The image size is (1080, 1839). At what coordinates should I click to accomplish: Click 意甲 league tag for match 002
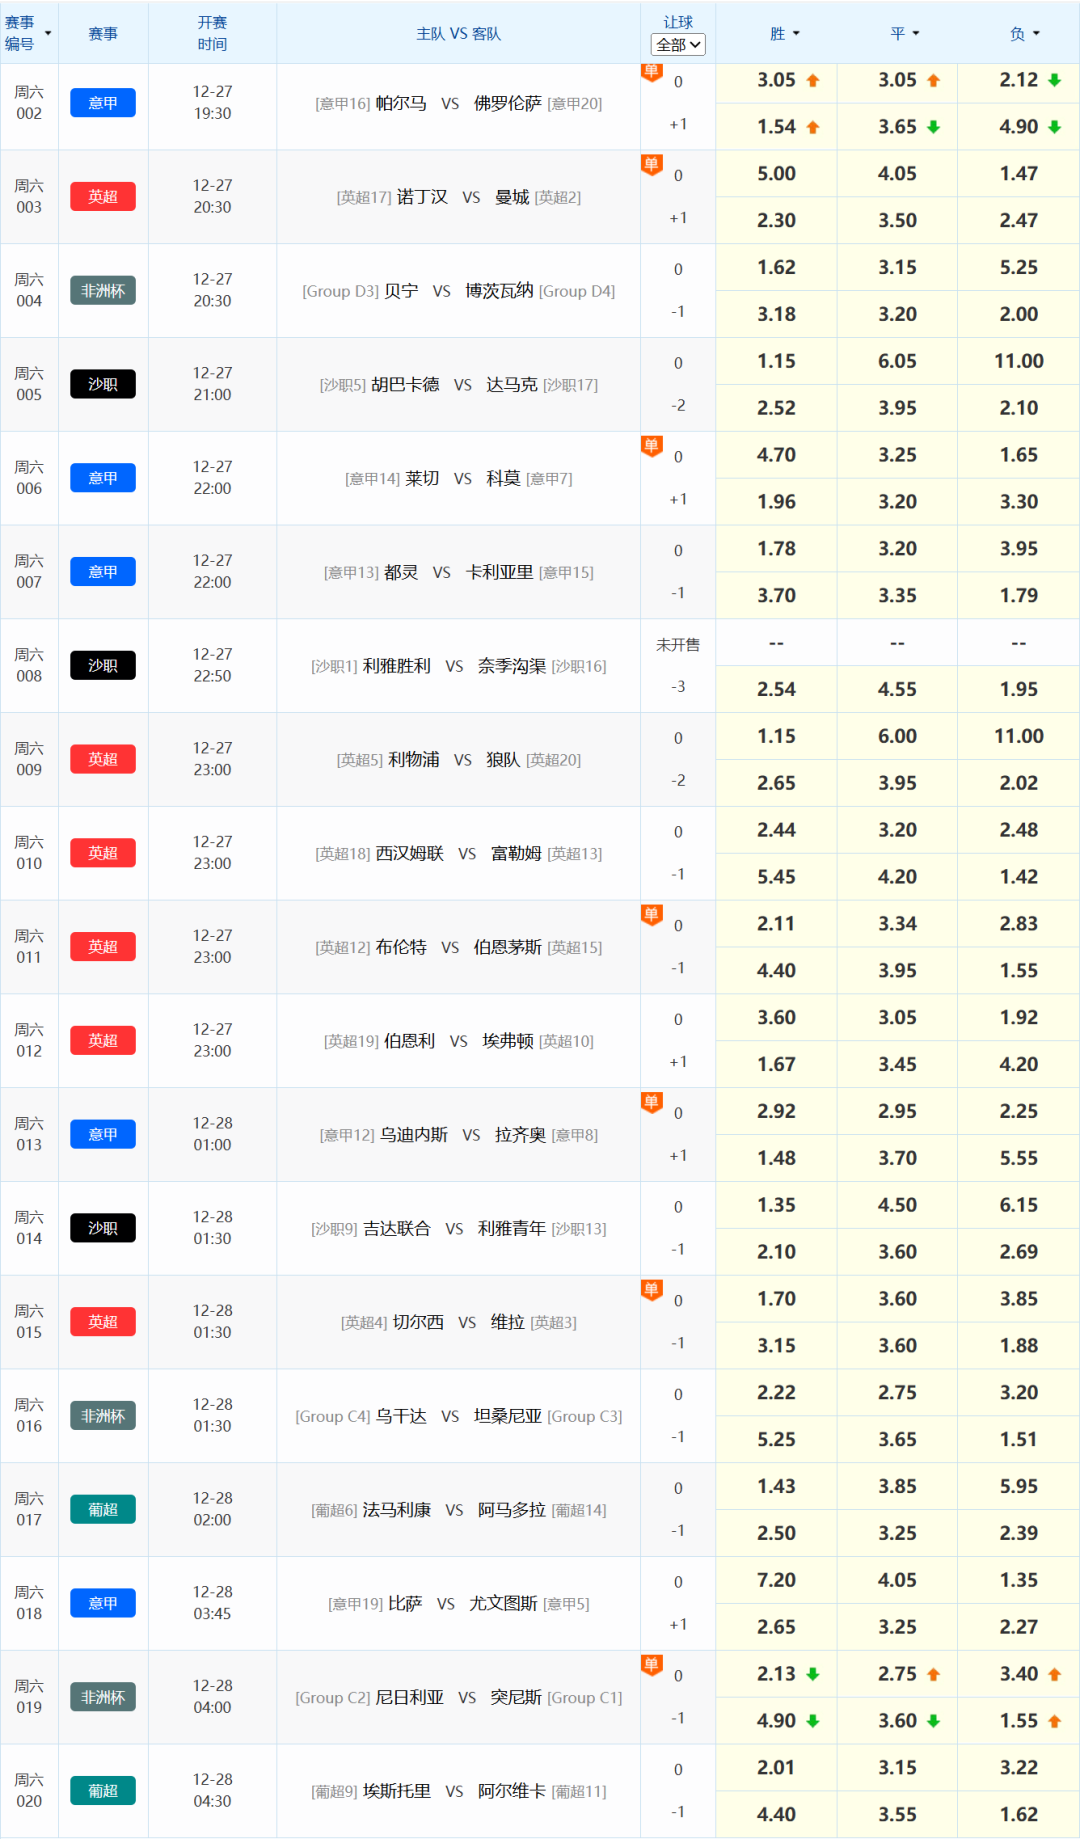coord(103,103)
